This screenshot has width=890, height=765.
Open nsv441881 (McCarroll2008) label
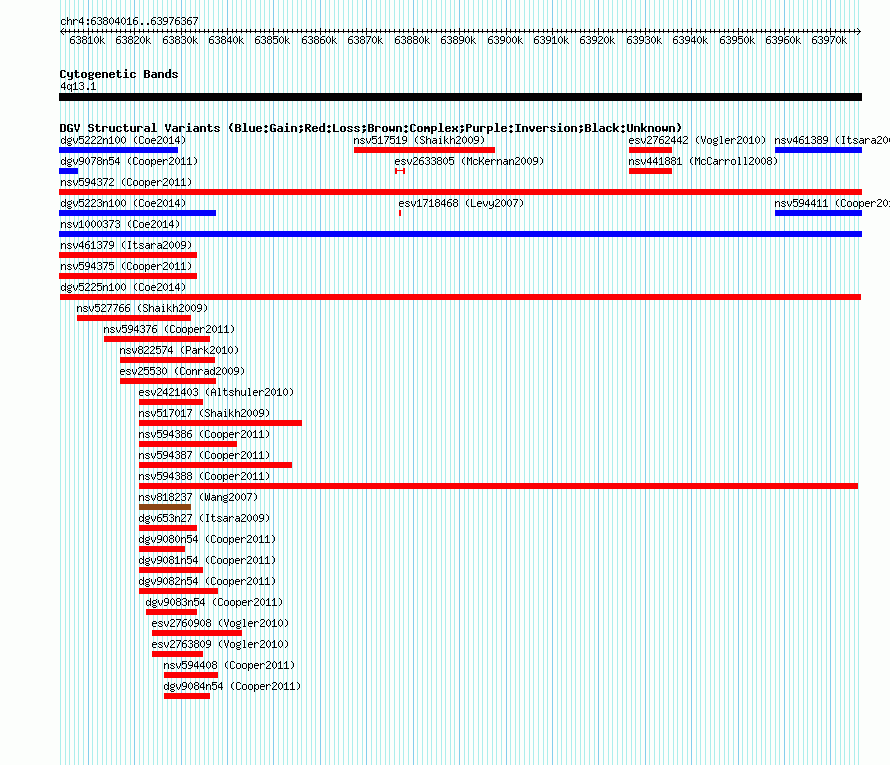pyautogui.click(x=703, y=161)
